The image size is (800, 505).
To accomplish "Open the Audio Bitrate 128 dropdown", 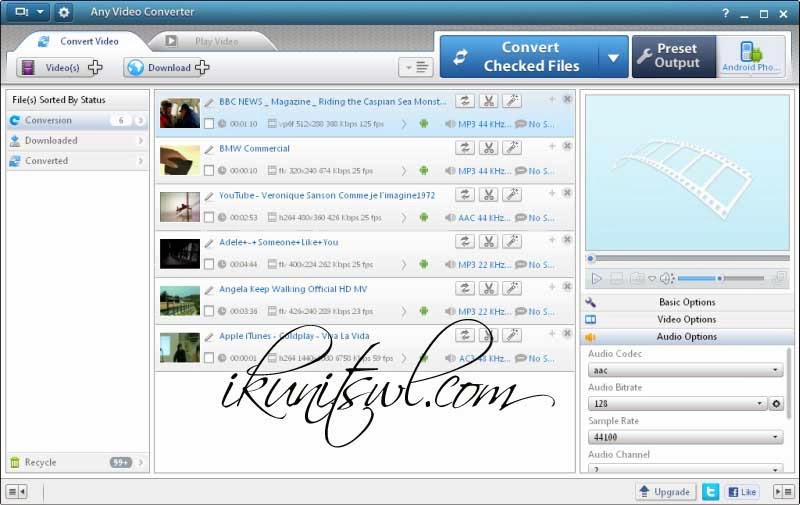I will pos(678,403).
